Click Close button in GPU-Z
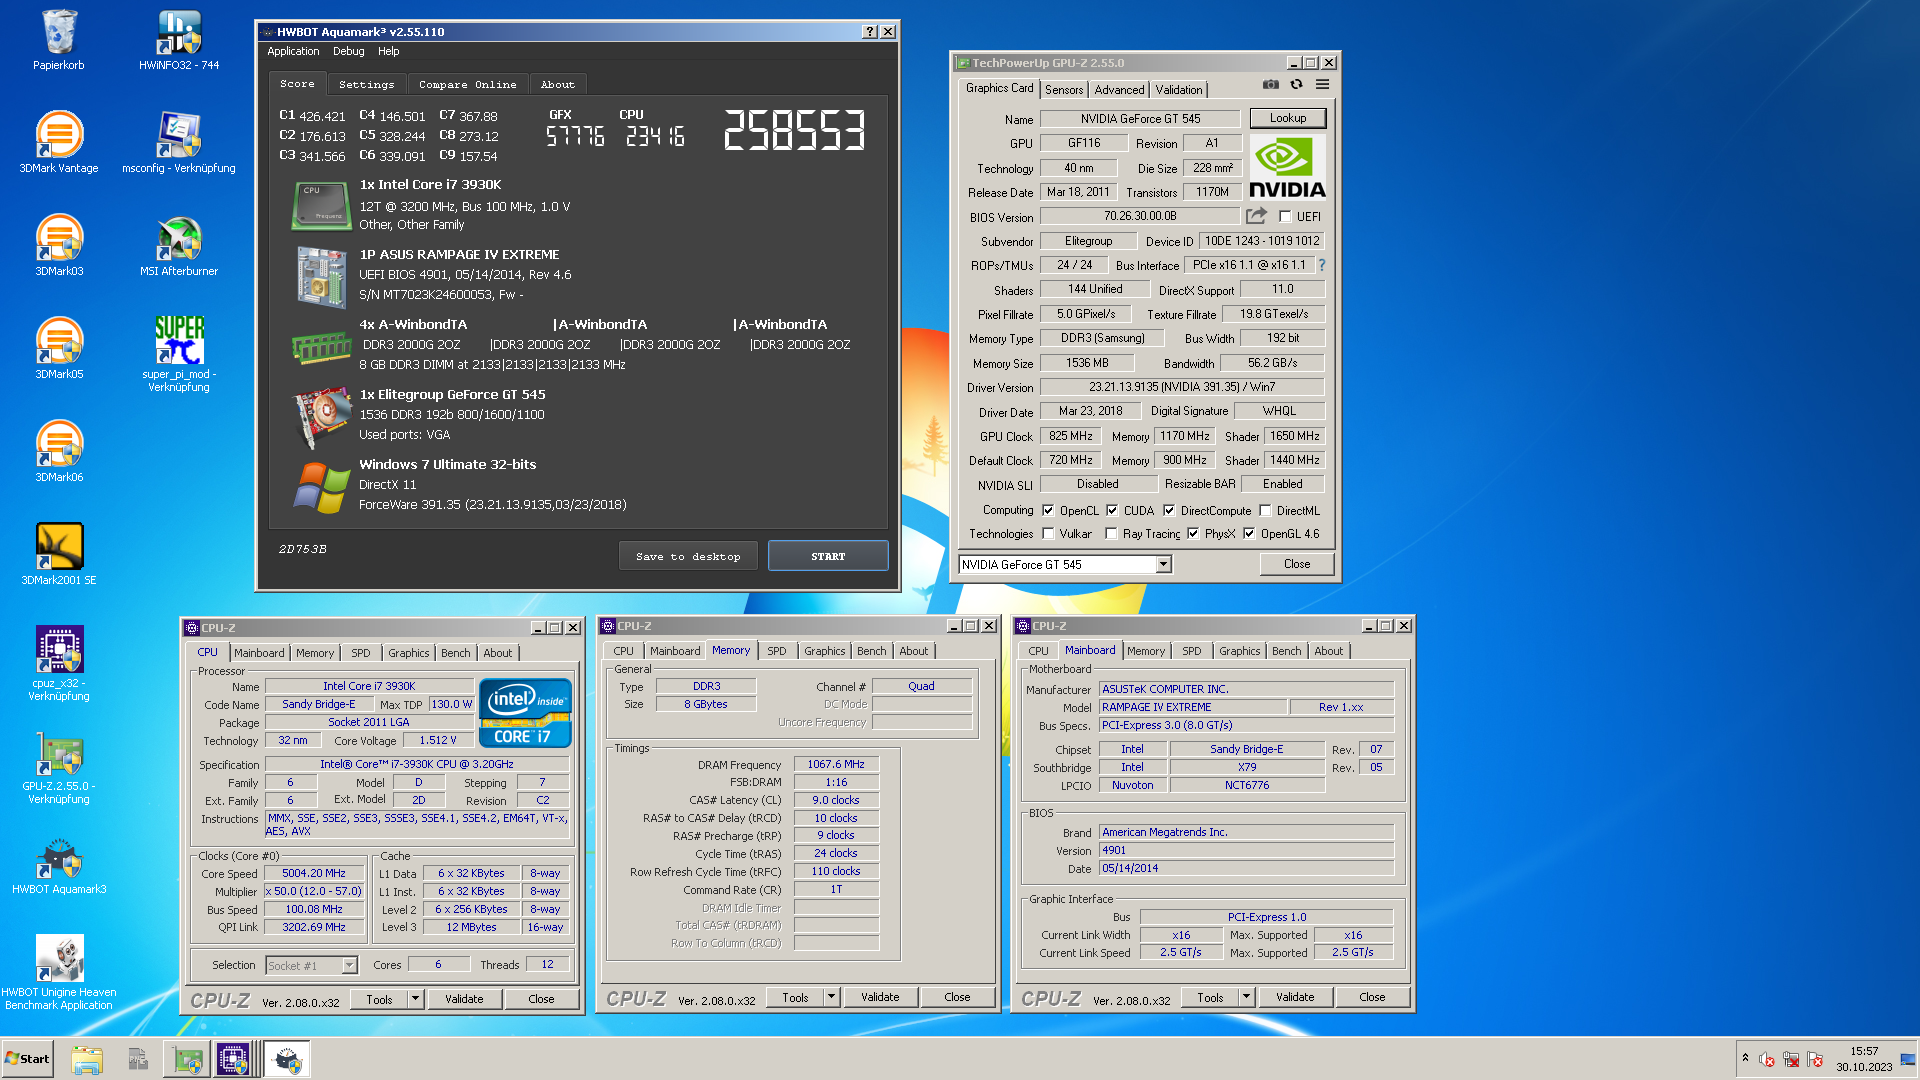1920x1080 pixels. (1297, 564)
